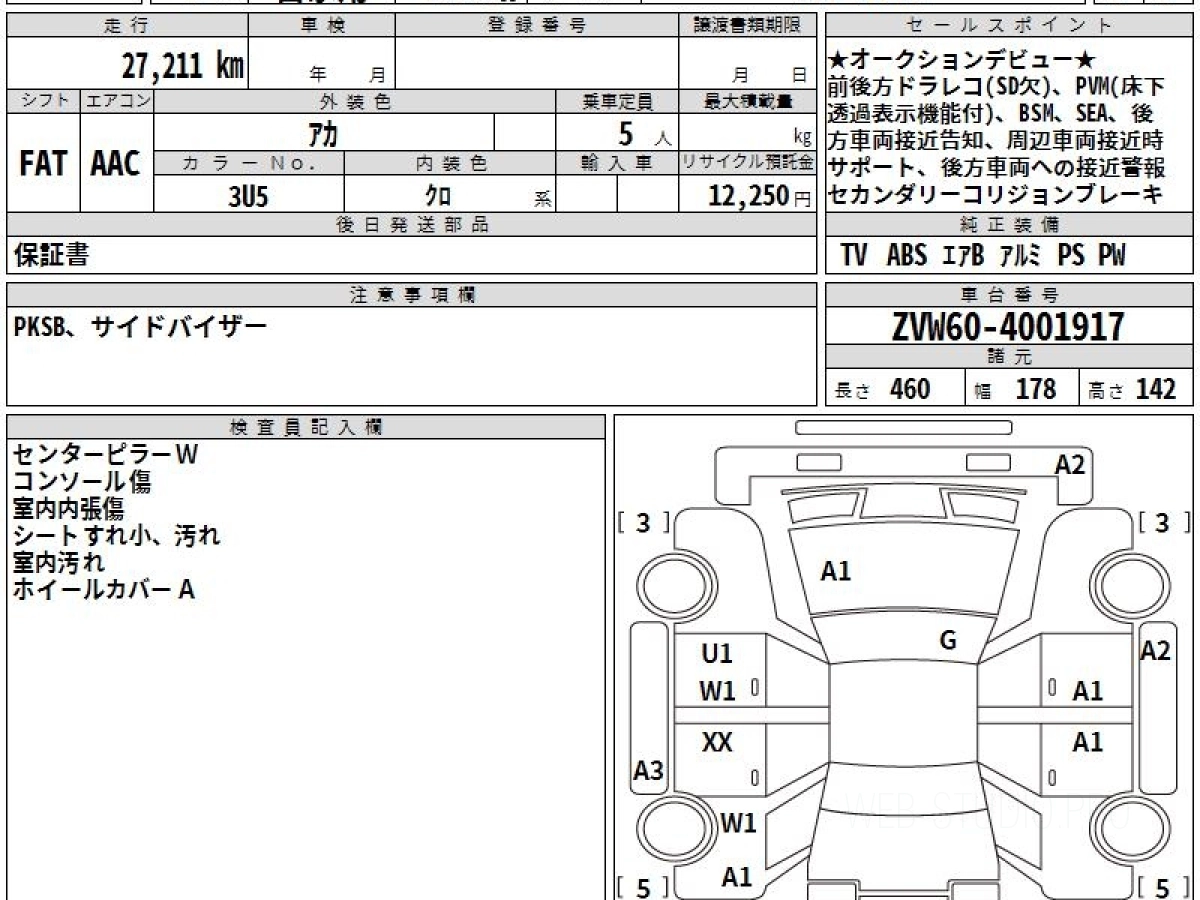Click the 乗車定員 capacity header
The height and width of the screenshot is (900, 1200).
618,101
